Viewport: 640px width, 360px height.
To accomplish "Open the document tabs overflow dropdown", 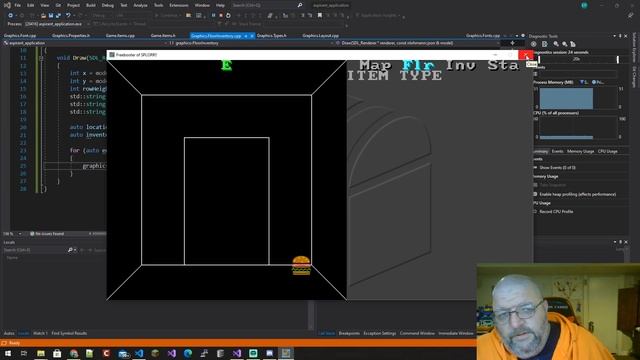I will coord(517,36).
